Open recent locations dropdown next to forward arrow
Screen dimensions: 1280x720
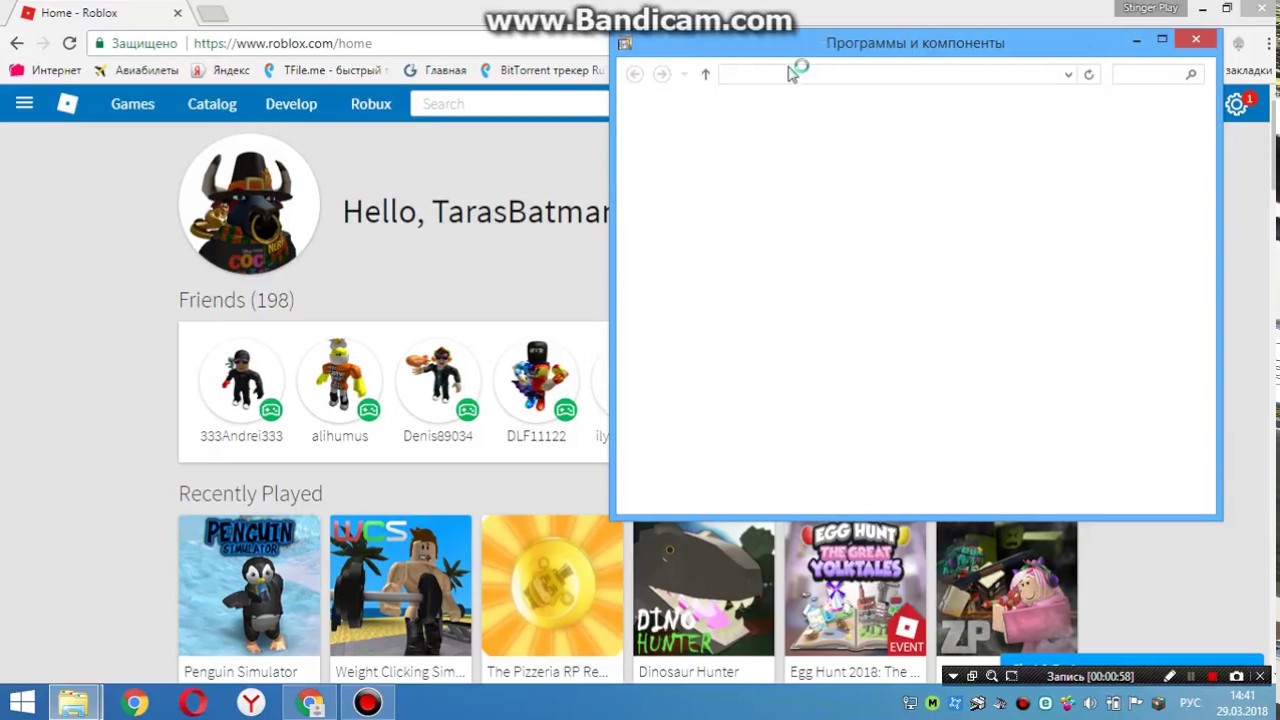684,74
